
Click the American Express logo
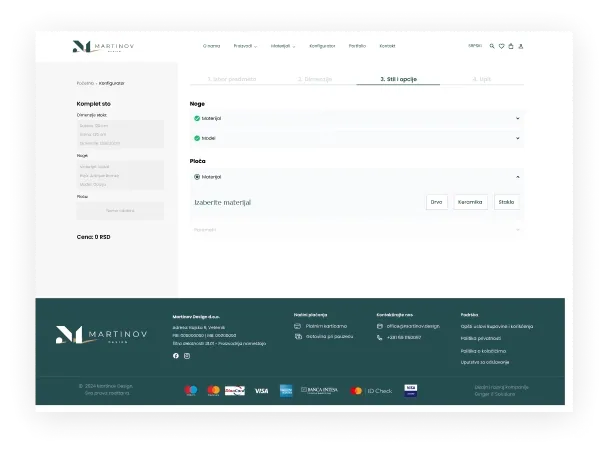click(x=286, y=391)
